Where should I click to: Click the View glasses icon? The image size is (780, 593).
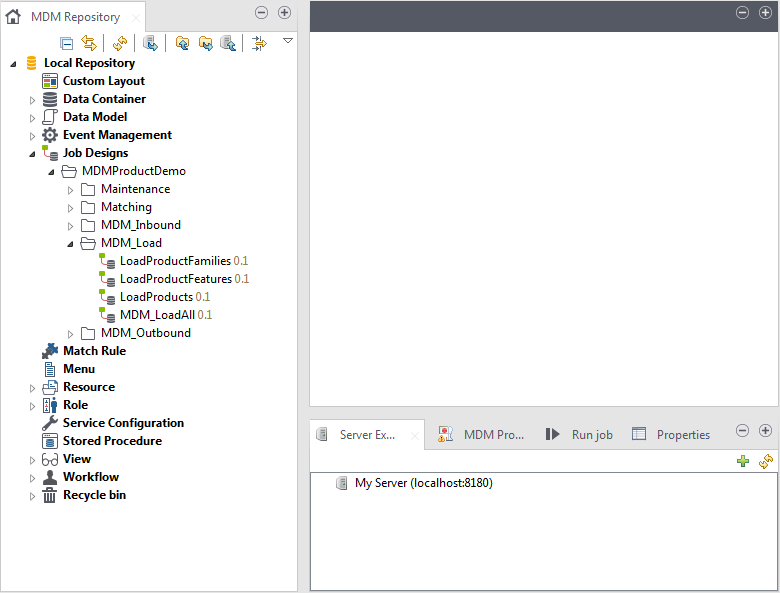pyautogui.click(x=50, y=459)
